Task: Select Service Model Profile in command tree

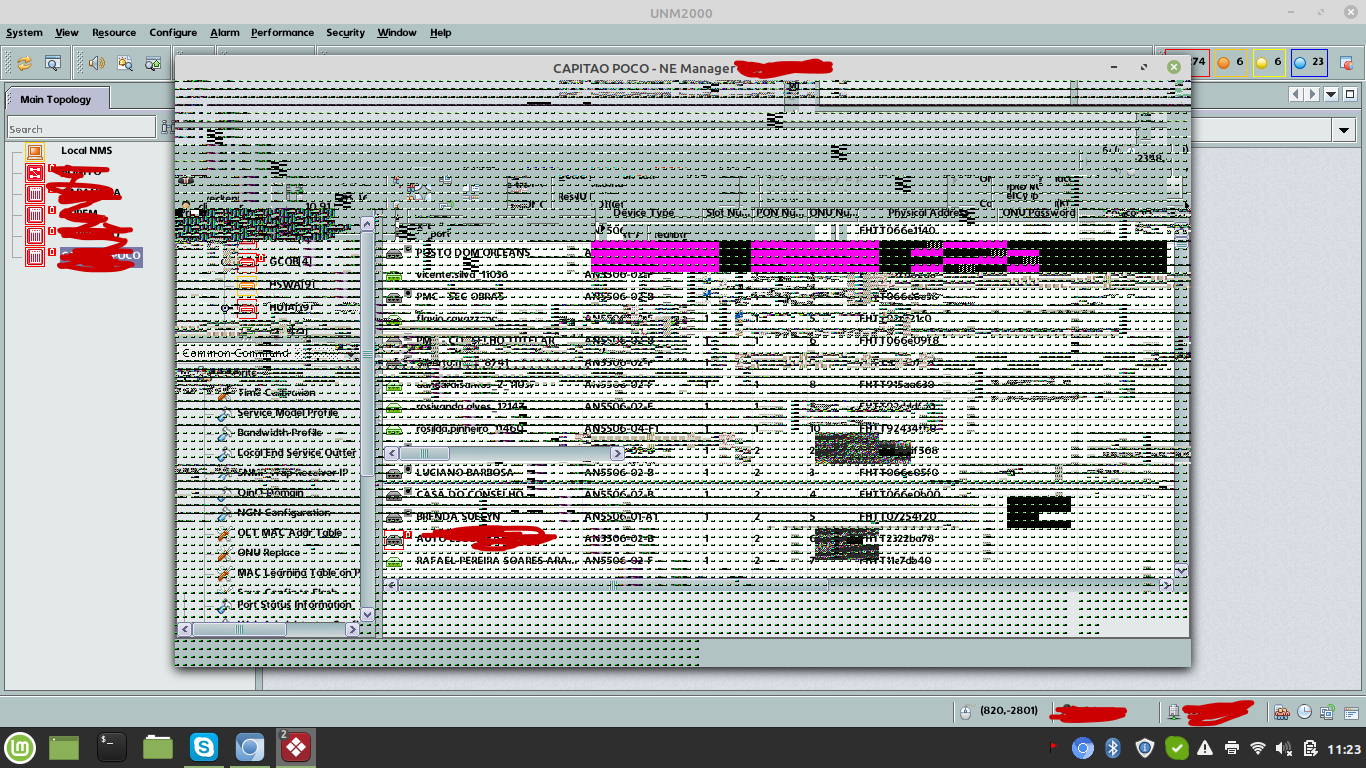Action: [x=287, y=413]
